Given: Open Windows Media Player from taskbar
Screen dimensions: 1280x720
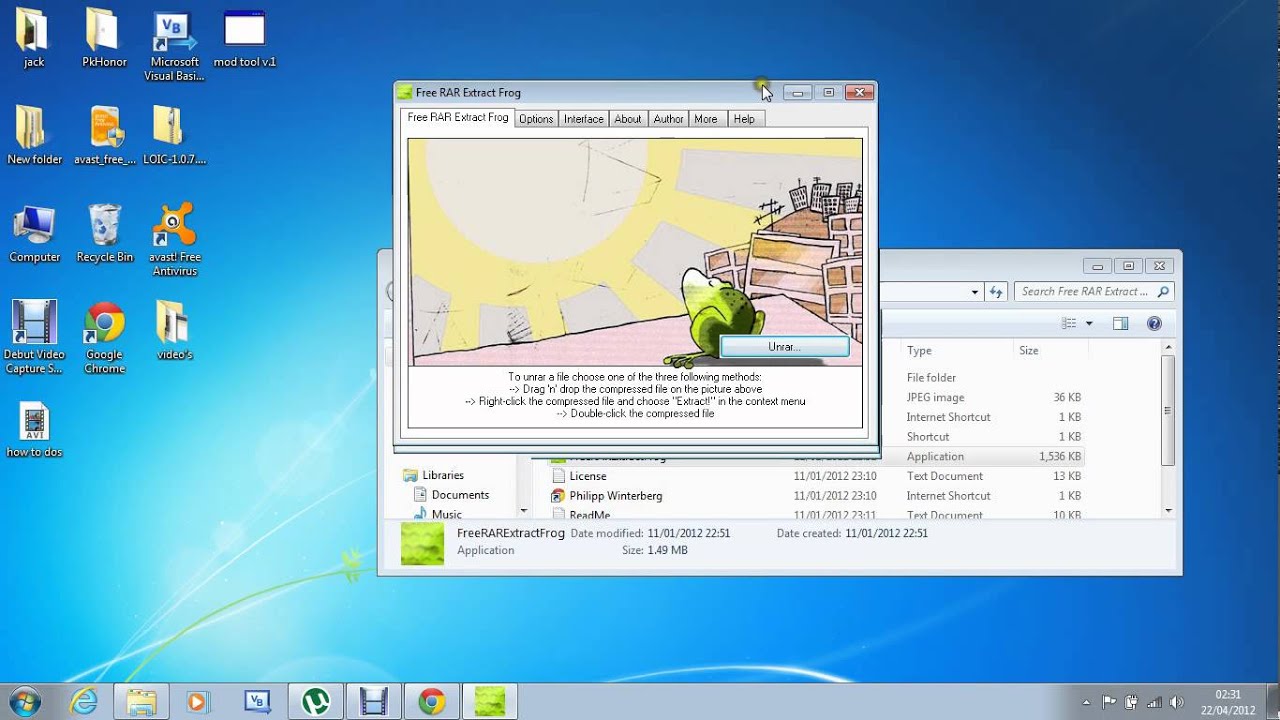Looking at the screenshot, I should [197, 702].
